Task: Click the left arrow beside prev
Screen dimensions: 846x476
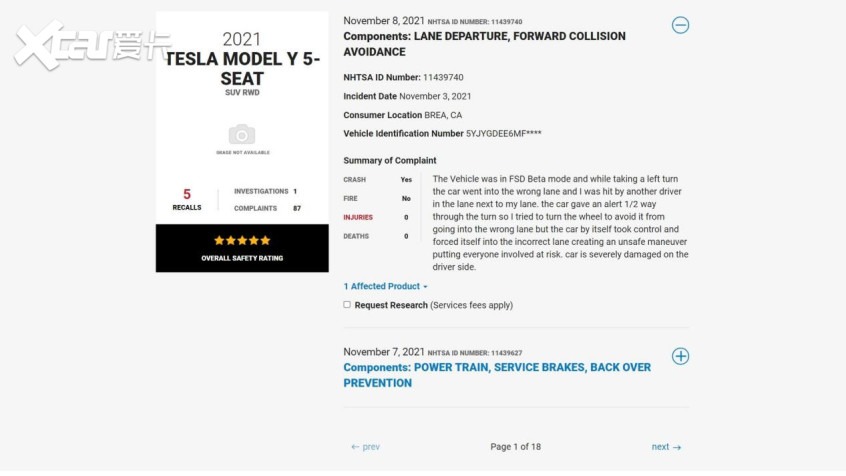Action: coord(355,447)
